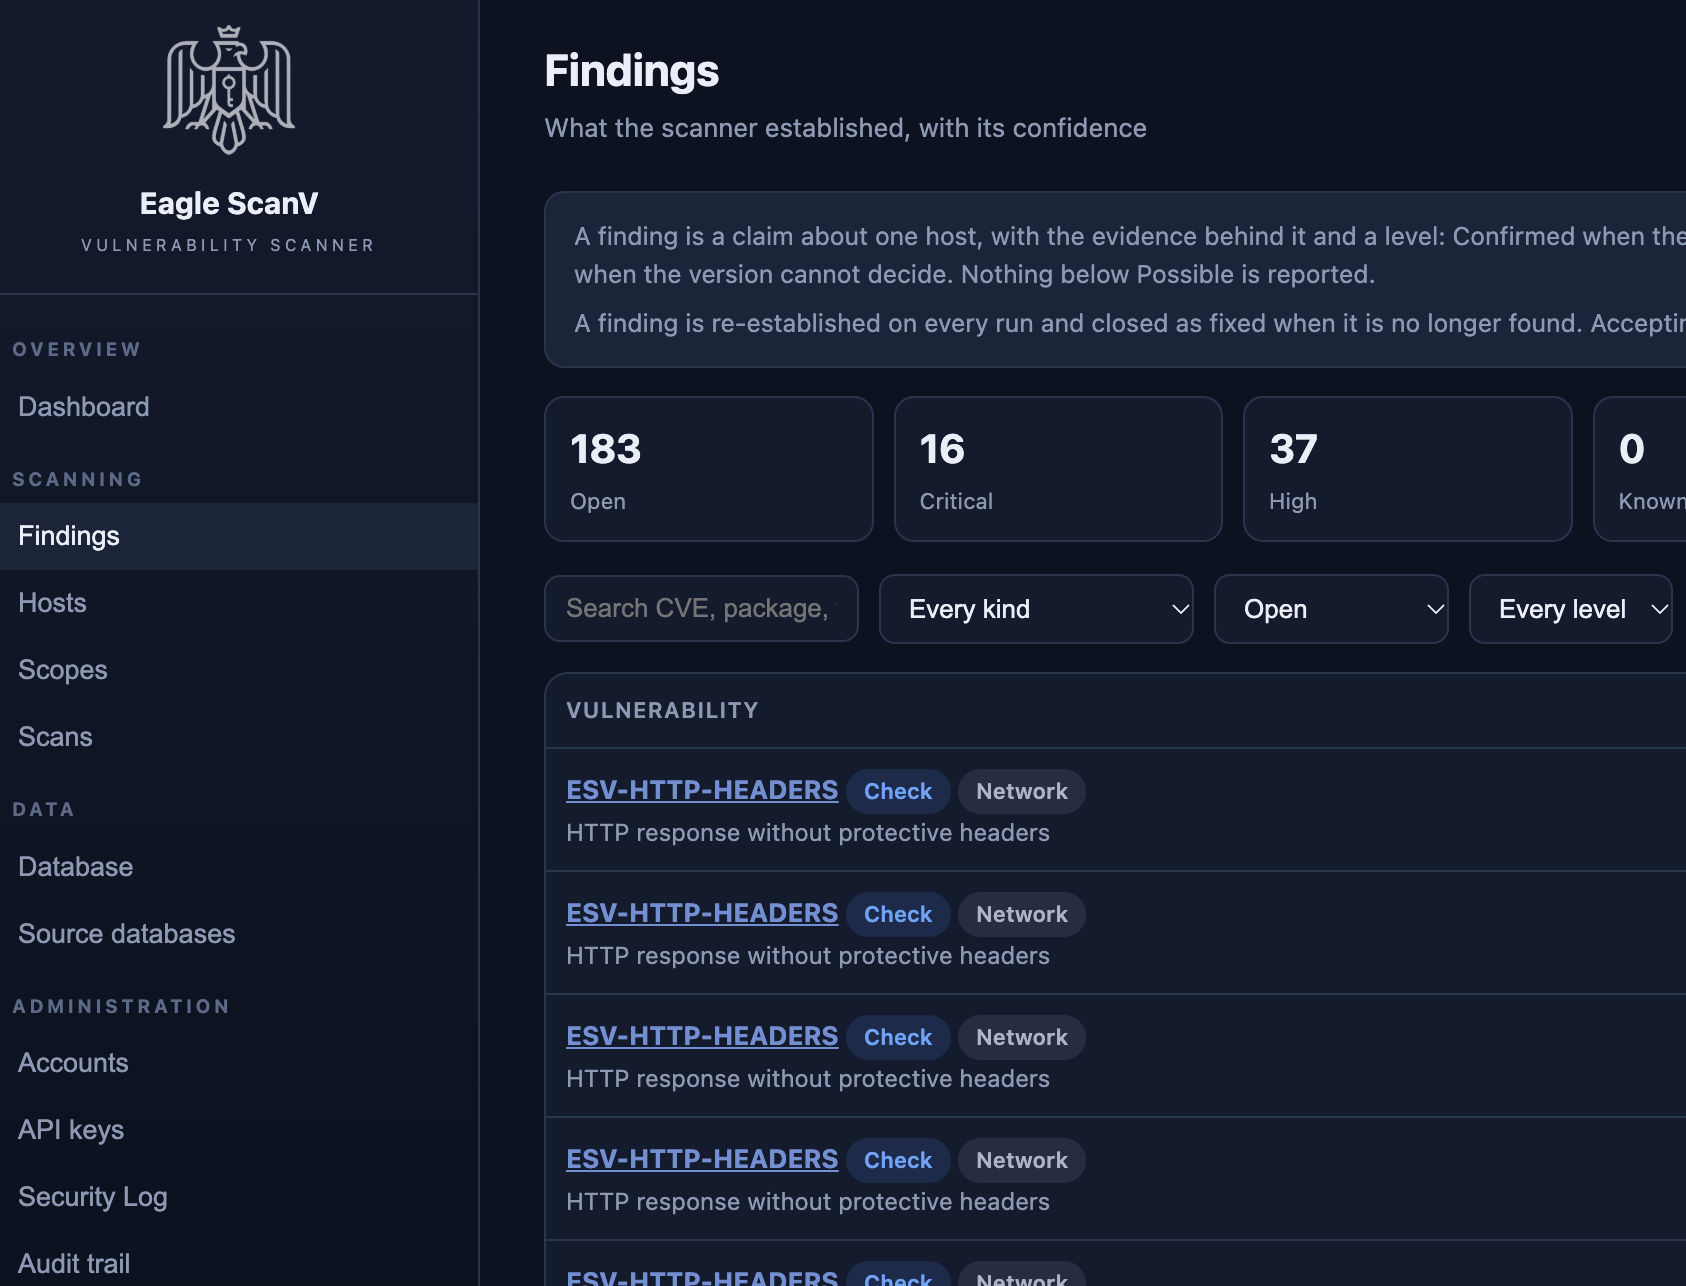Screen dimensions: 1686x1286
Task: Open the API keys page
Action: 239,1130
